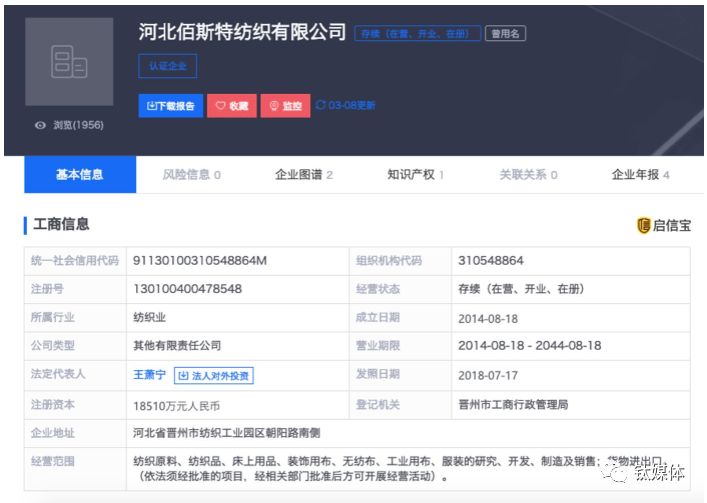
Task: View the 企业年报 tab
Action: pyautogui.click(x=640, y=174)
